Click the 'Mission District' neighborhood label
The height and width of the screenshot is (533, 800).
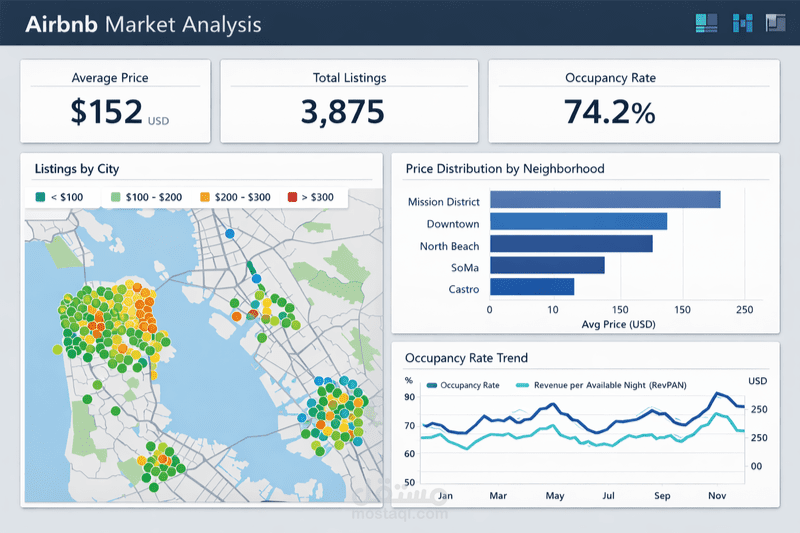[443, 202]
